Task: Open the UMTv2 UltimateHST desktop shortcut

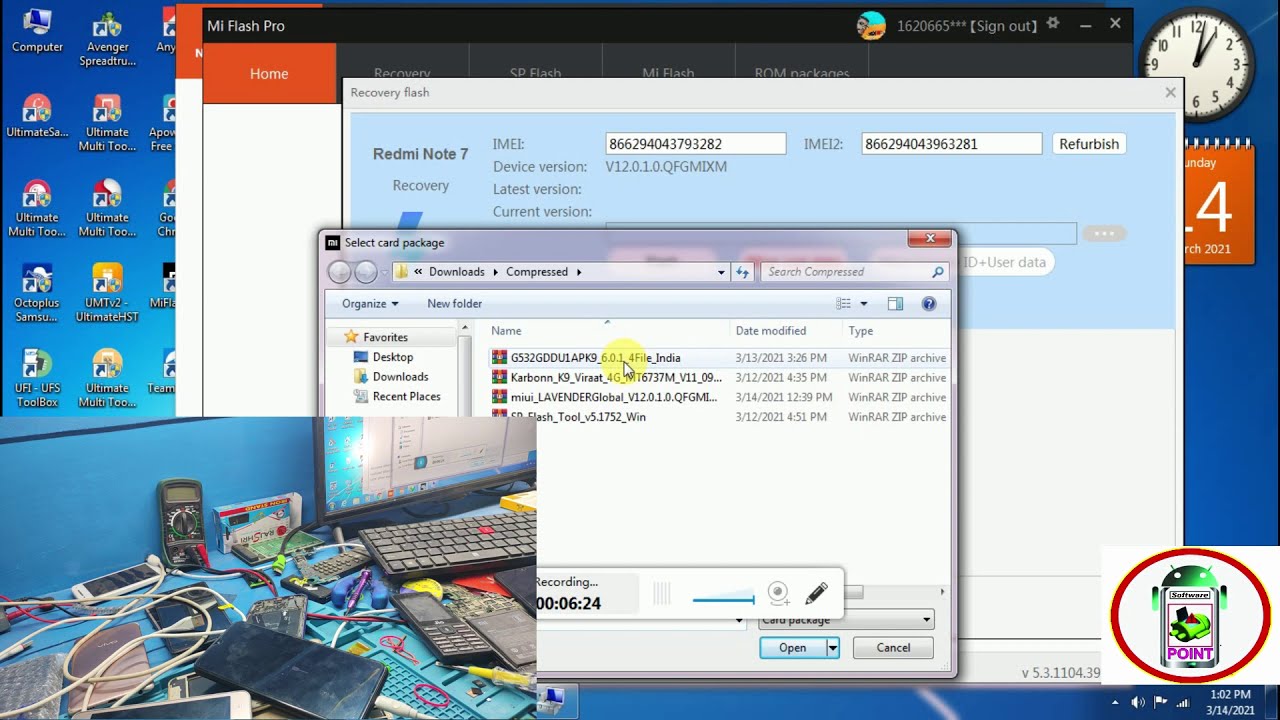Action: [x=107, y=294]
